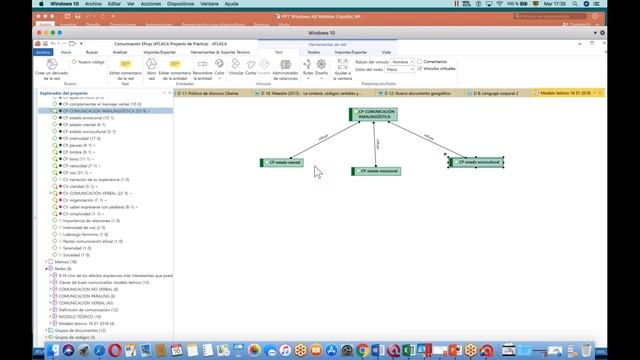Open the Trash in the Dock
Viewport: 640px width, 360px height.
586,350
